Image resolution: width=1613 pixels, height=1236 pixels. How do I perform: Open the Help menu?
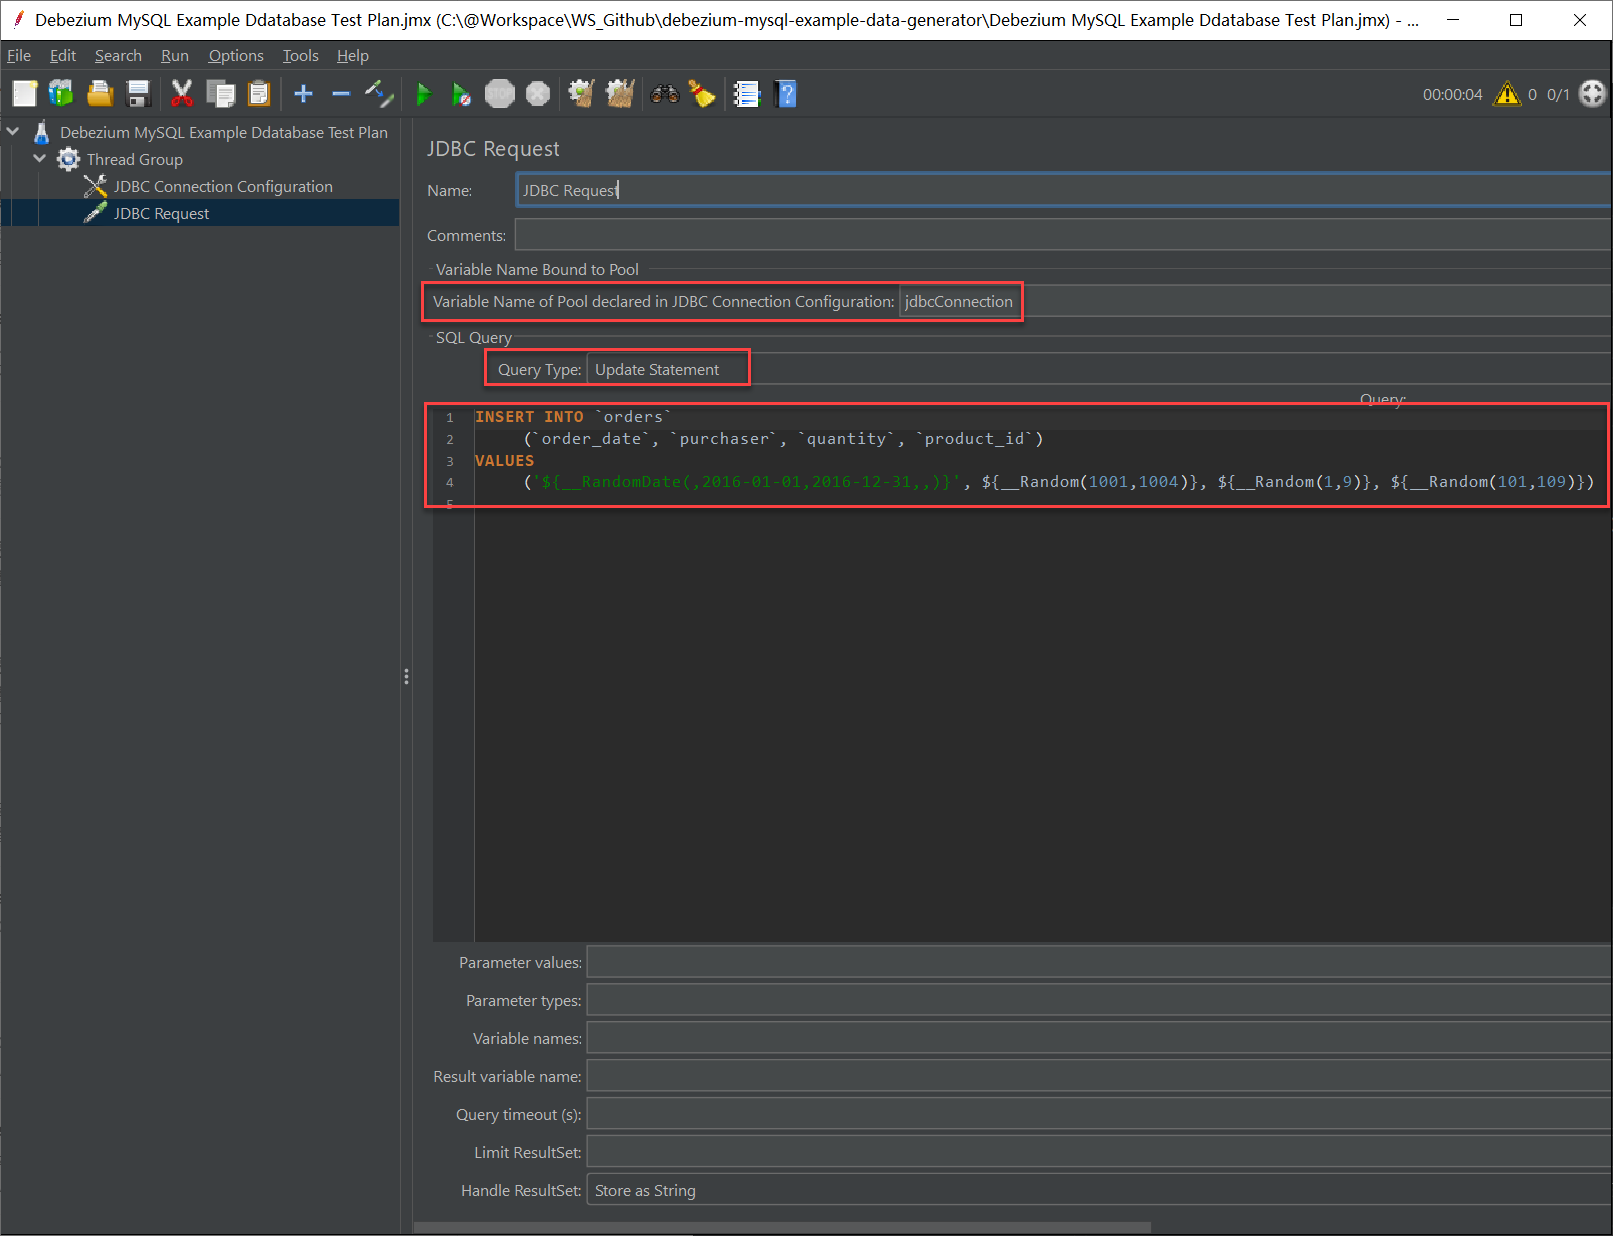[x=352, y=56]
